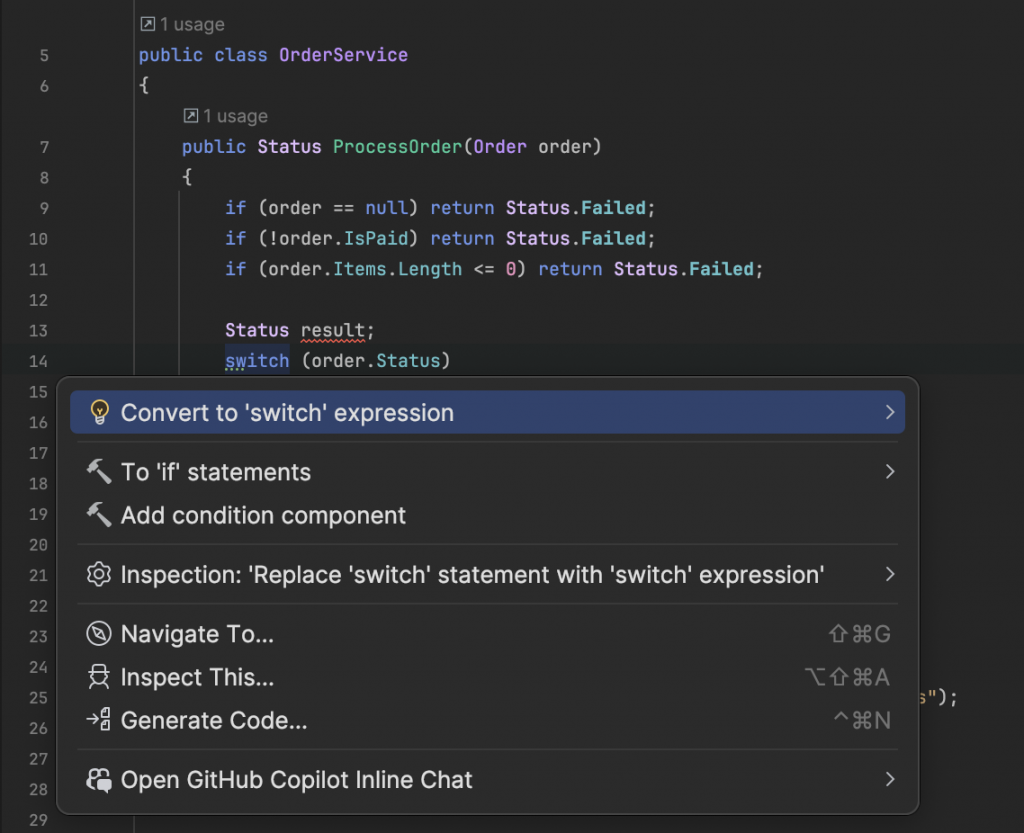Expand To 'if' statements submenu arrow
This screenshot has height=833, width=1024.
pyautogui.click(x=889, y=472)
